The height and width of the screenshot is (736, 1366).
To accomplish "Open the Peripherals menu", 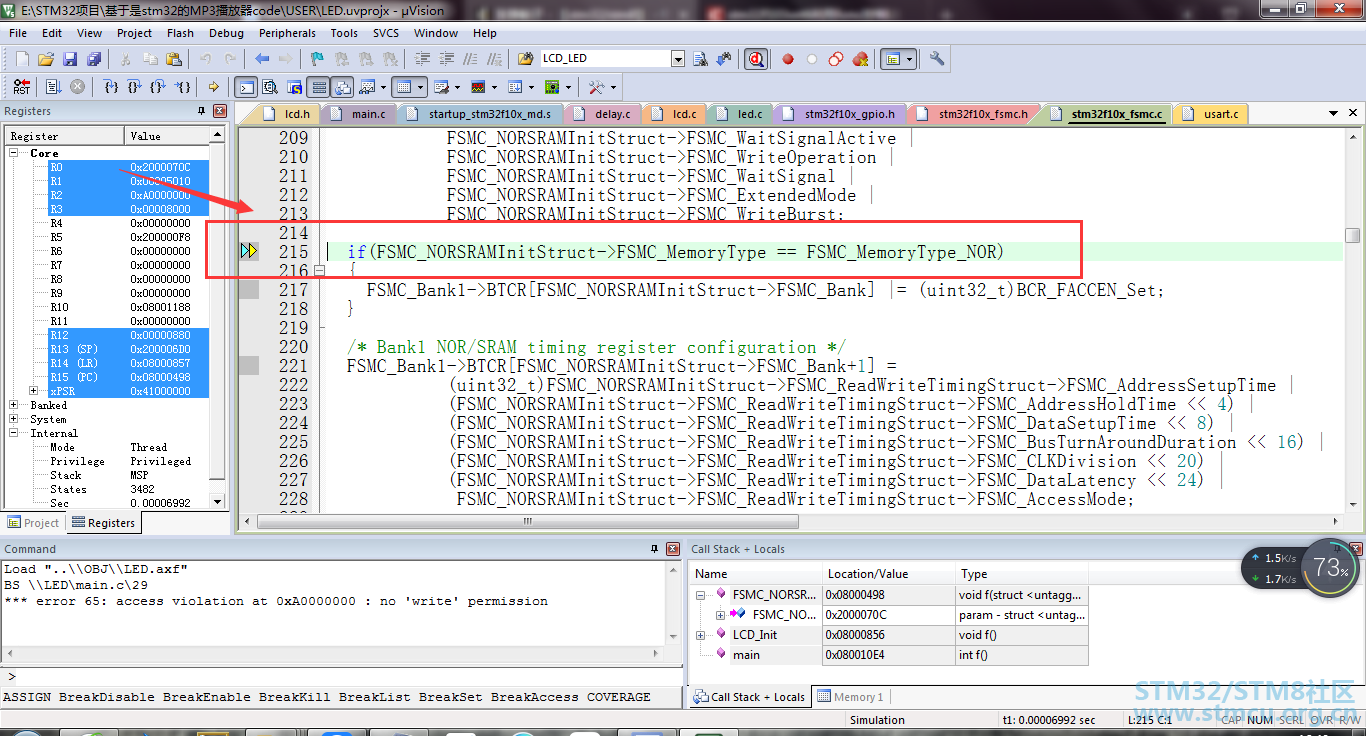I will tap(287, 33).
